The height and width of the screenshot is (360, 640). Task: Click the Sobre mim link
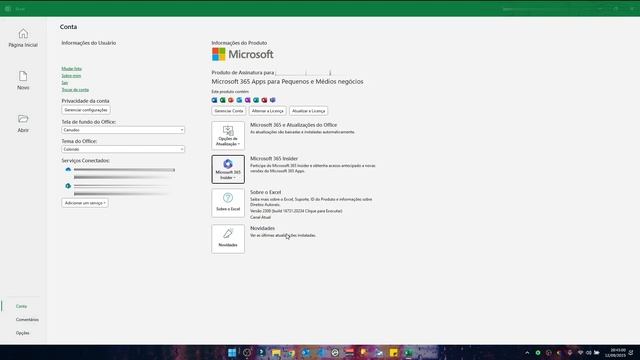pyautogui.click(x=71, y=76)
